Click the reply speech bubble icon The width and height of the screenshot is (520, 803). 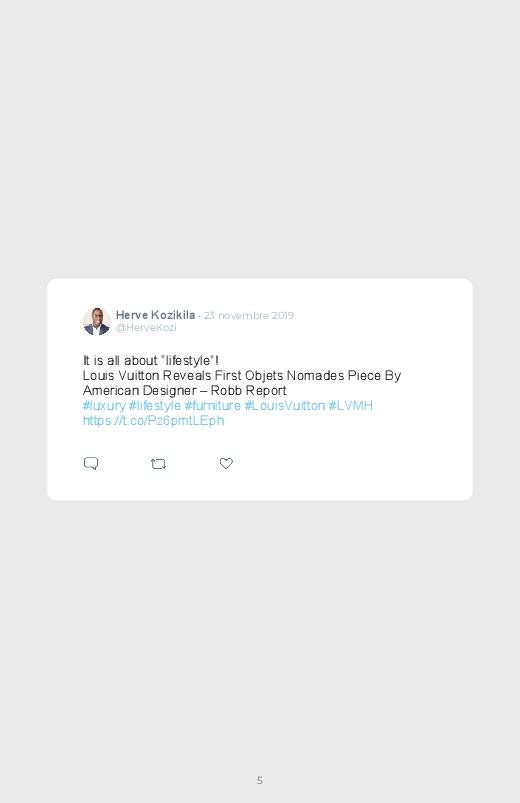click(91, 463)
